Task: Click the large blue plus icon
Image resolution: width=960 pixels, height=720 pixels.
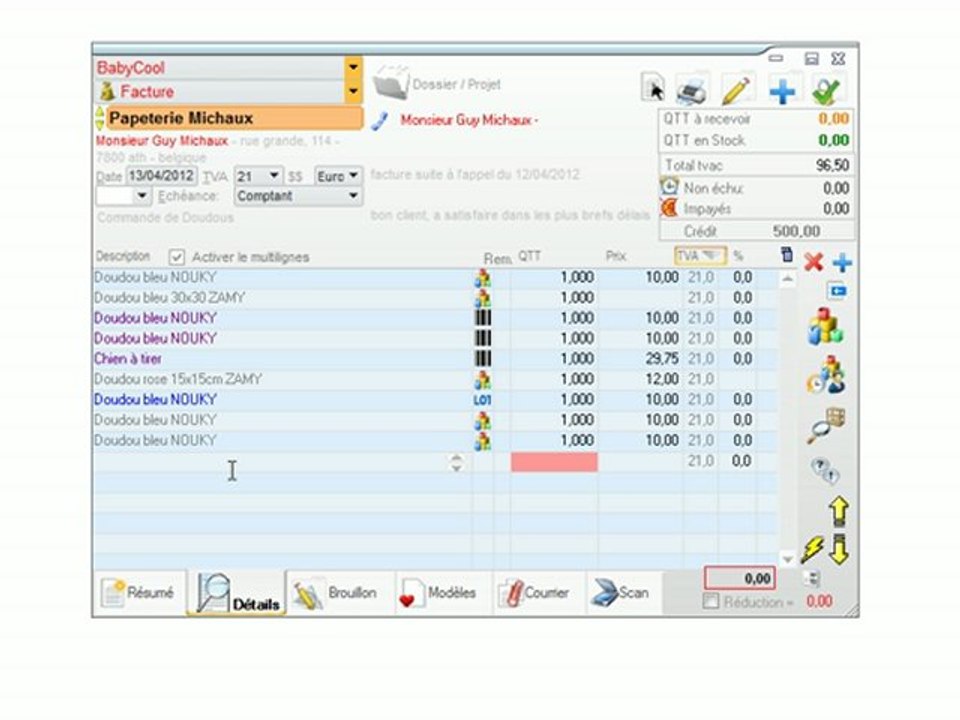Action: (x=782, y=91)
